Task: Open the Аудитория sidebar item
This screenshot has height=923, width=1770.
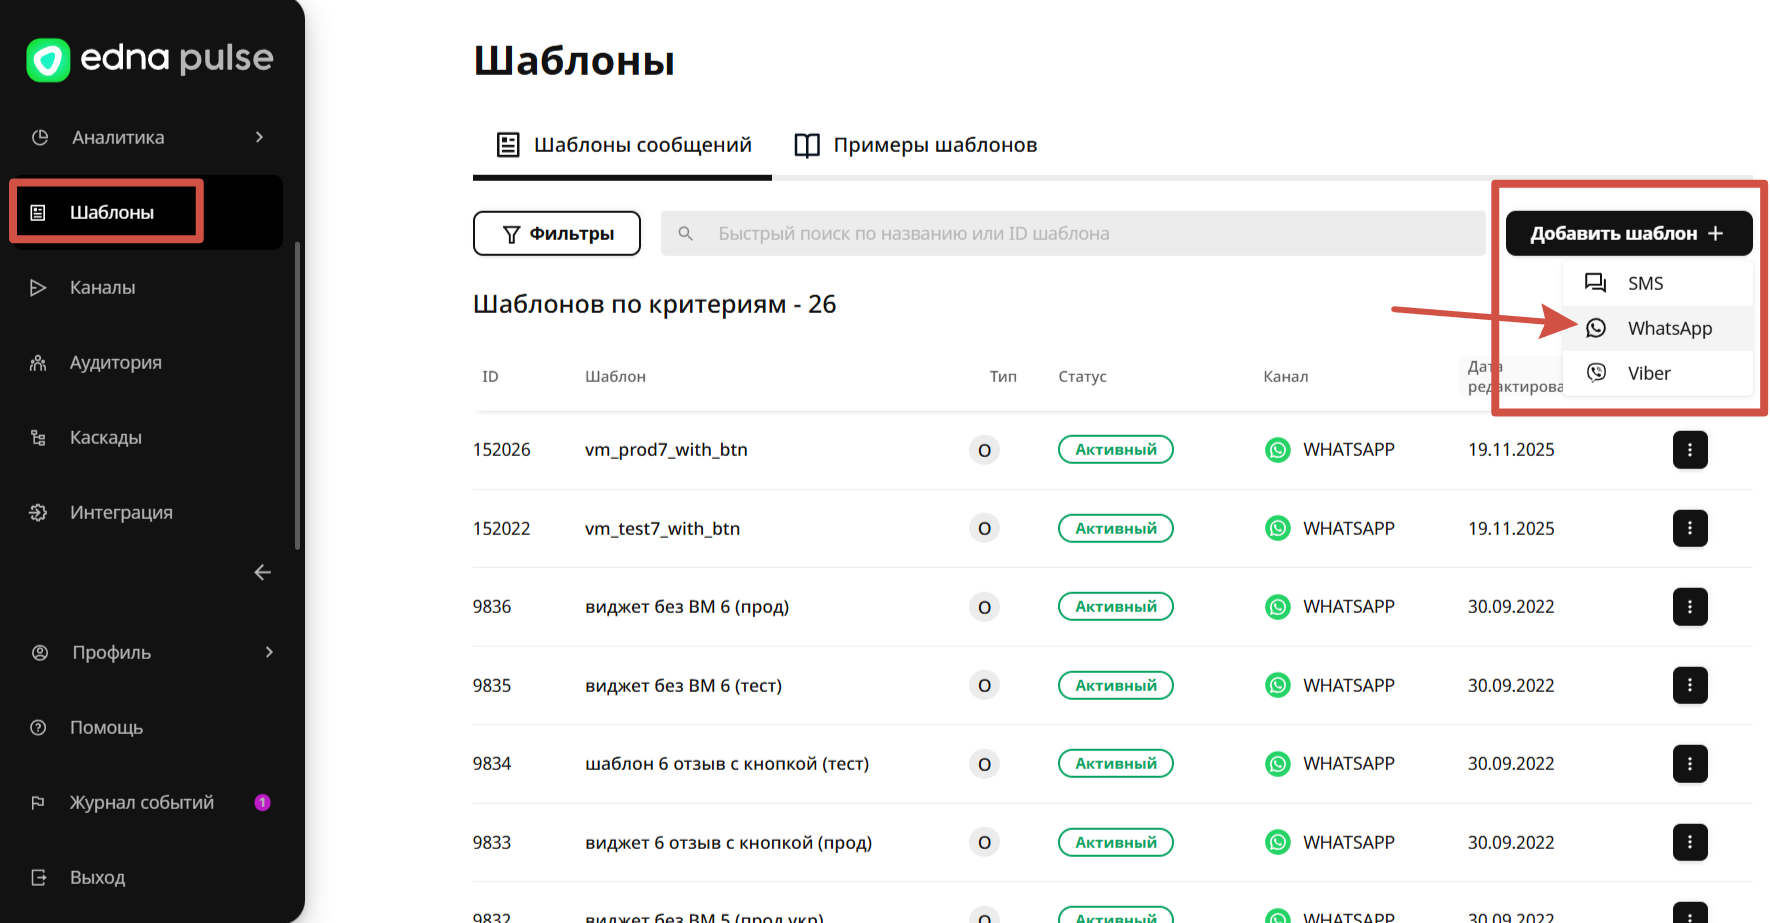Action: [115, 363]
